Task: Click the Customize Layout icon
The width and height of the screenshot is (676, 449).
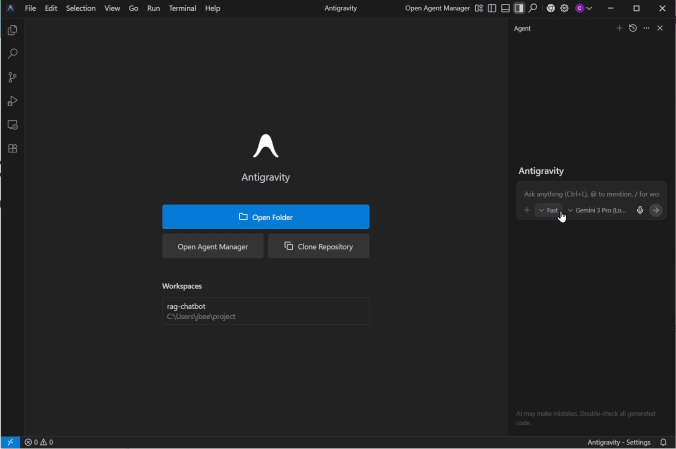Action: tap(479, 8)
